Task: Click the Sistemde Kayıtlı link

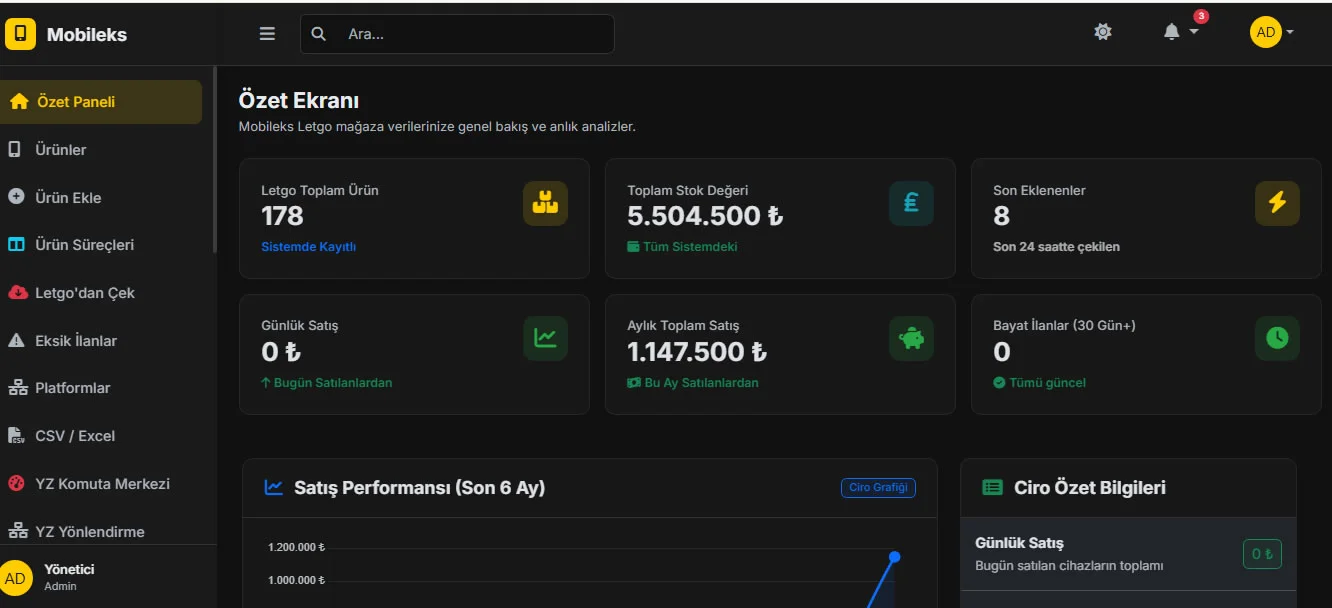Action: click(308, 247)
